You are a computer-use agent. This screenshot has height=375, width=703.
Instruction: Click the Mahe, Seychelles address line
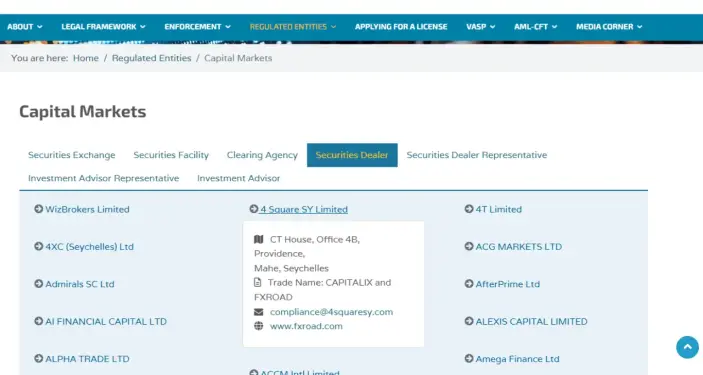(291, 268)
